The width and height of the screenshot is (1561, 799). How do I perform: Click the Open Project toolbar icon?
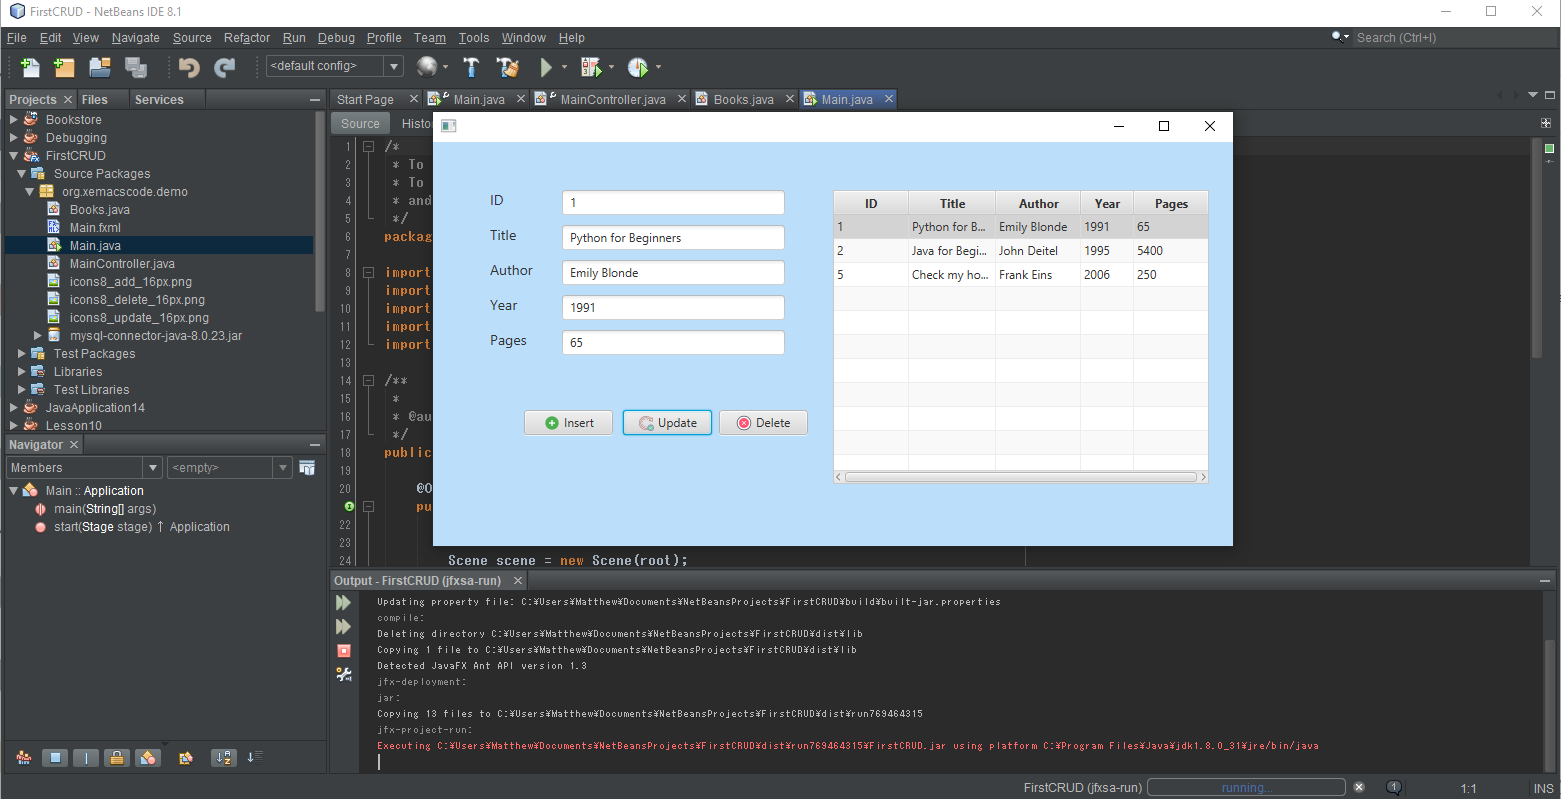[100, 67]
